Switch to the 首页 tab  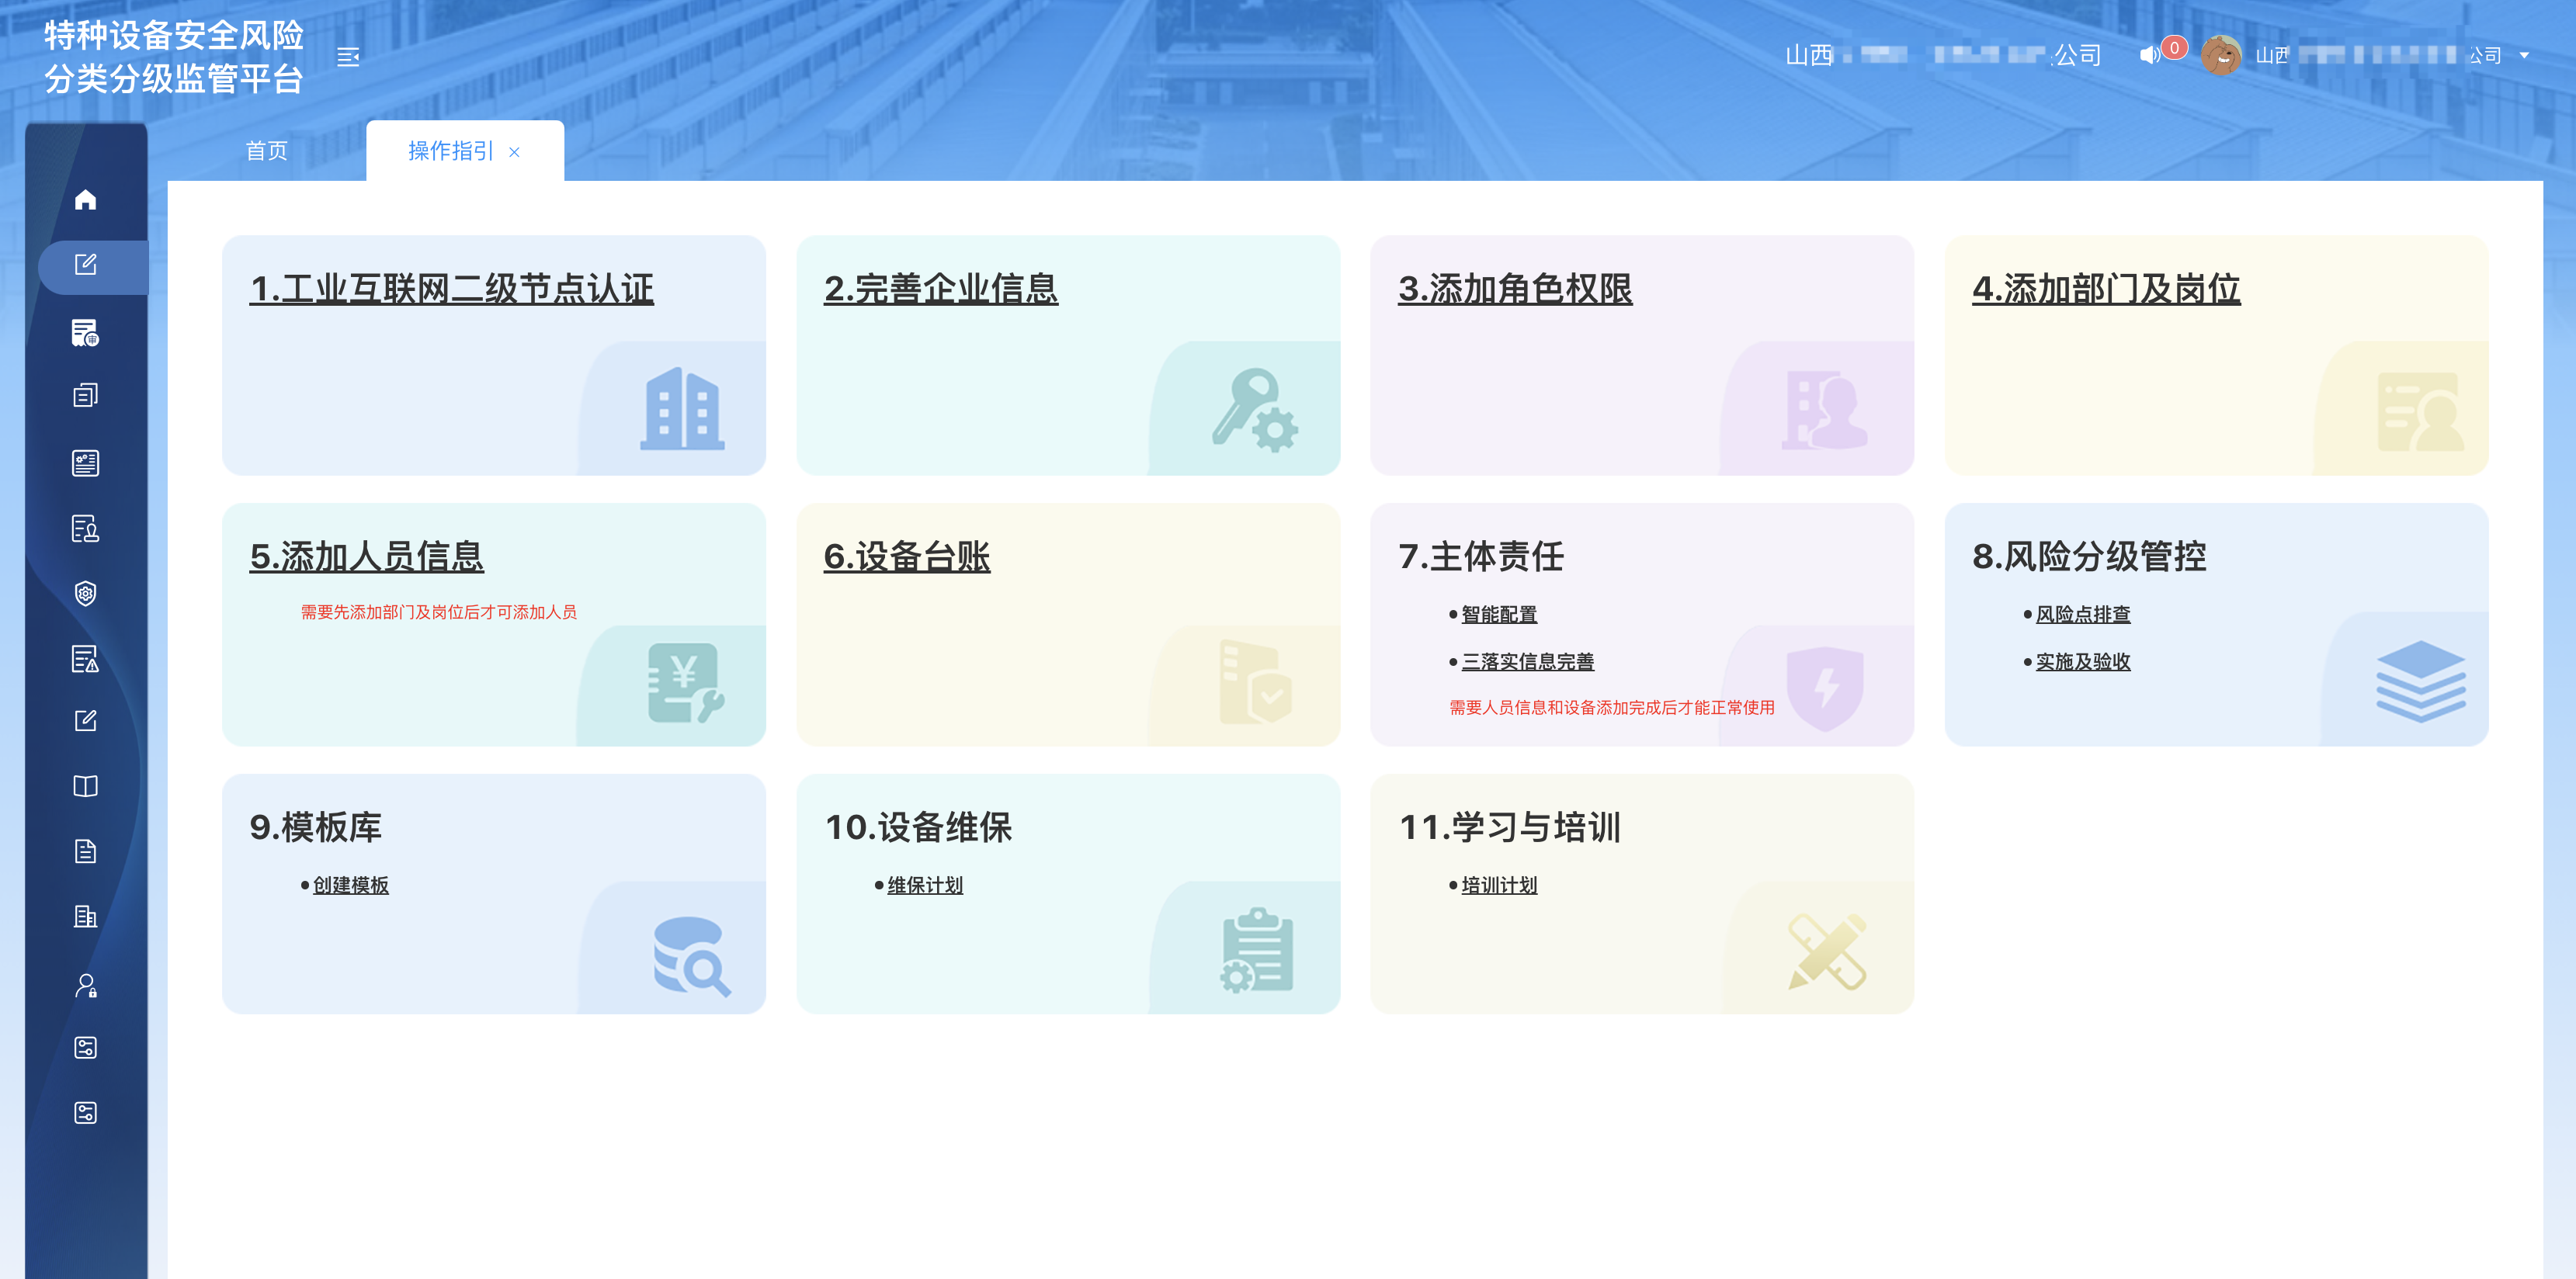point(266,151)
